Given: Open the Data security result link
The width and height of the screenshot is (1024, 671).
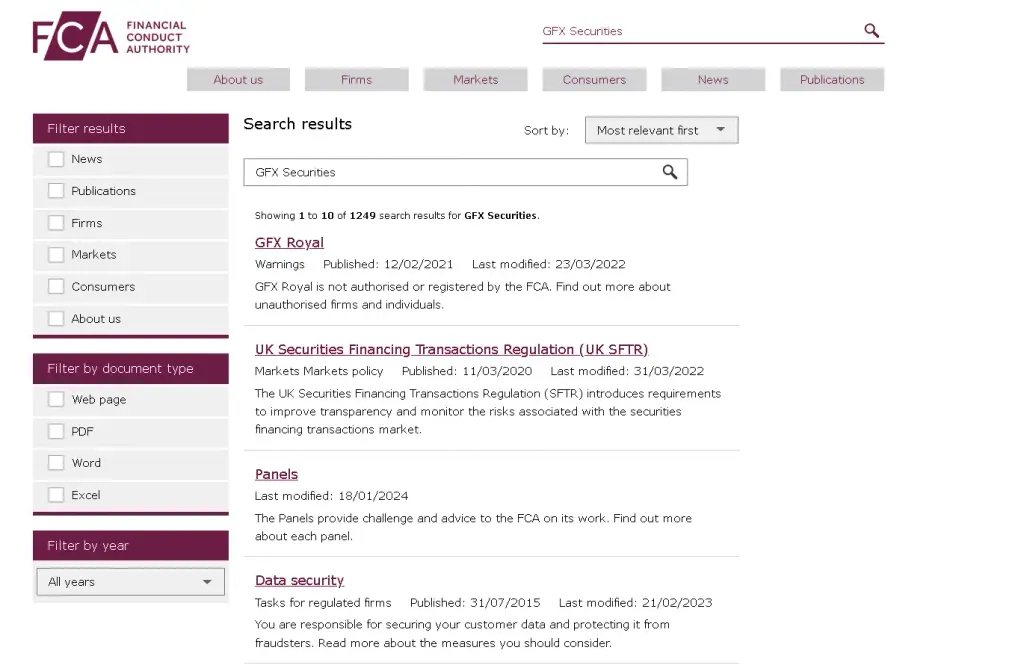Looking at the screenshot, I should pyautogui.click(x=299, y=580).
